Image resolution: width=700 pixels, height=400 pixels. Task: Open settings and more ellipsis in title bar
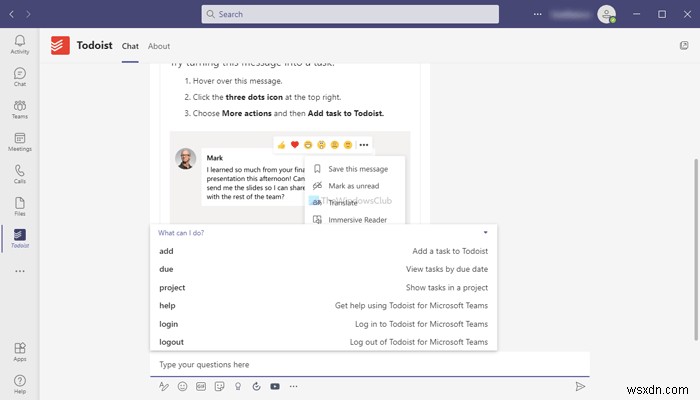pyautogui.click(x=538, y=14)
